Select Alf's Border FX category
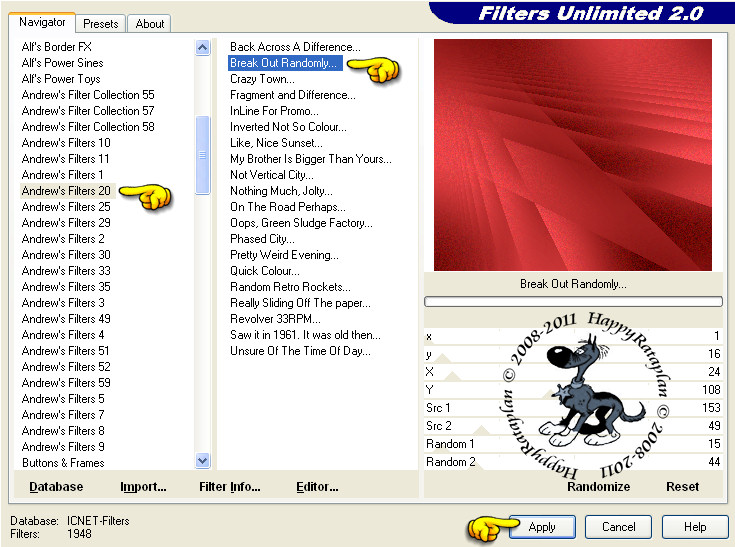This screenshot has width=735, height=547. (x=57, y=47)
